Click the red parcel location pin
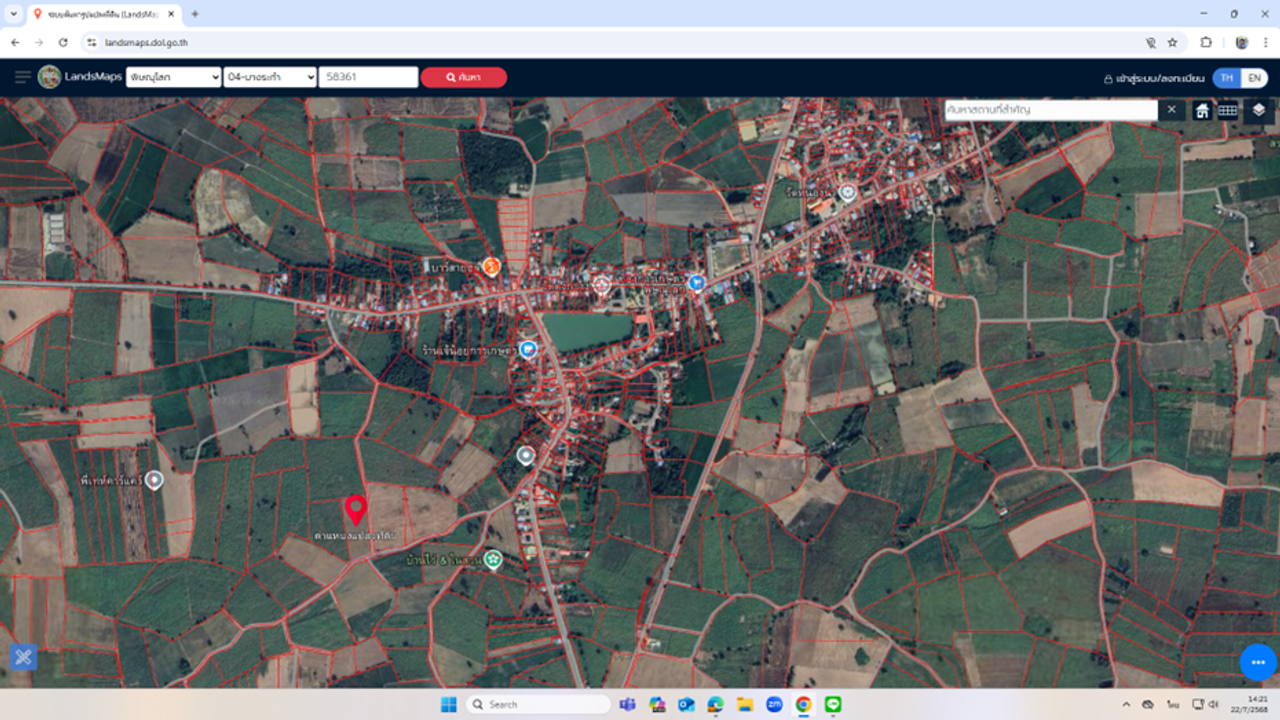This screenshot has height=720, width=1280. click(355, 509)
